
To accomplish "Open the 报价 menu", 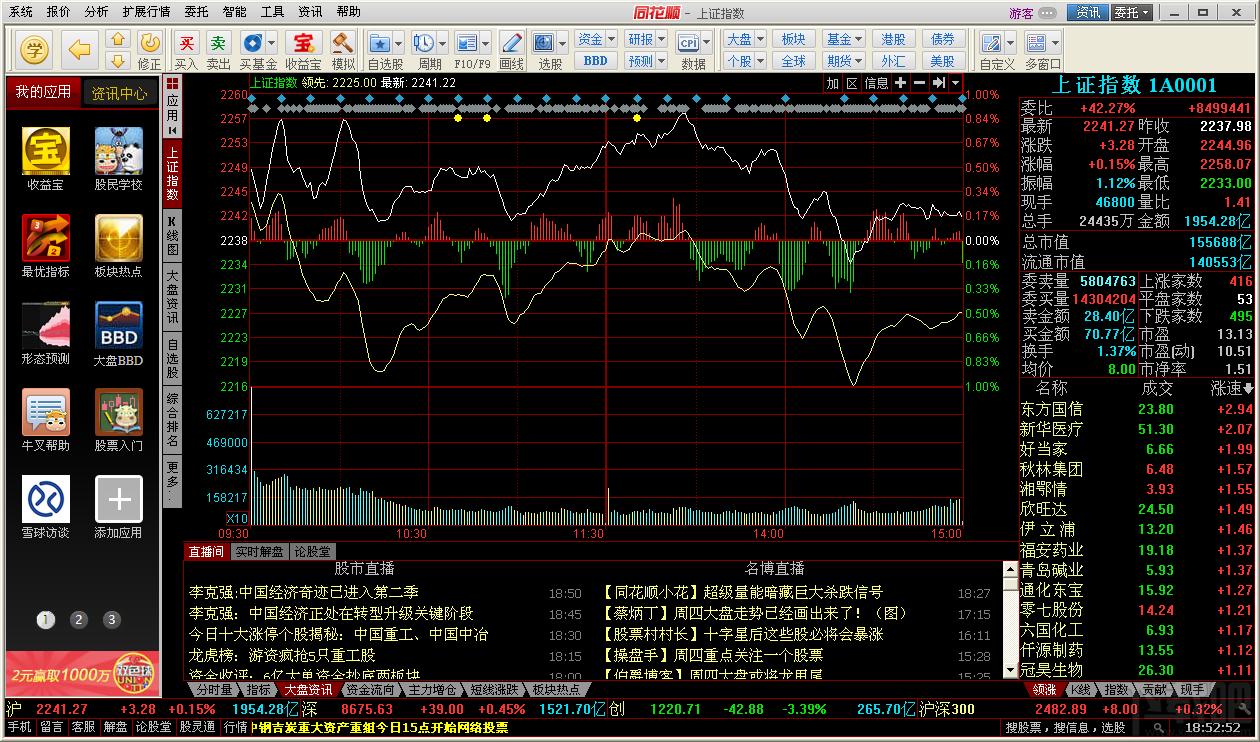I will click(59, 12).
